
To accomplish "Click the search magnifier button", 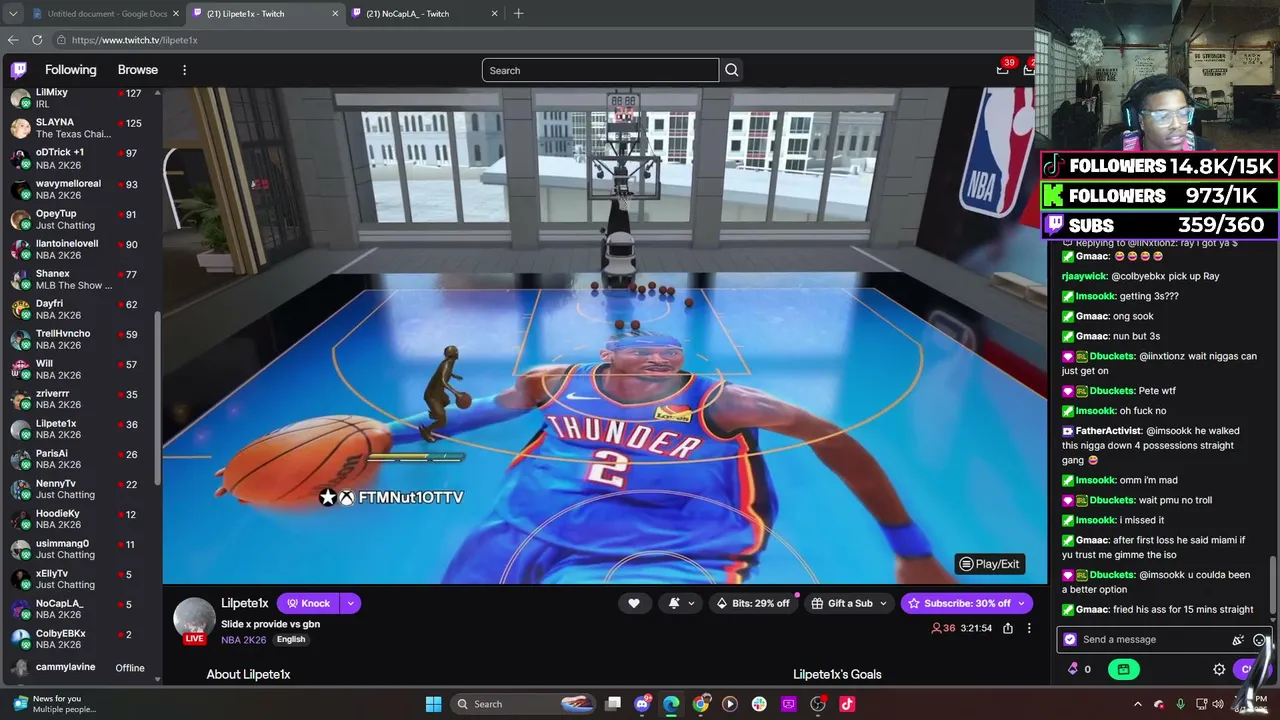I will (732, 70).
